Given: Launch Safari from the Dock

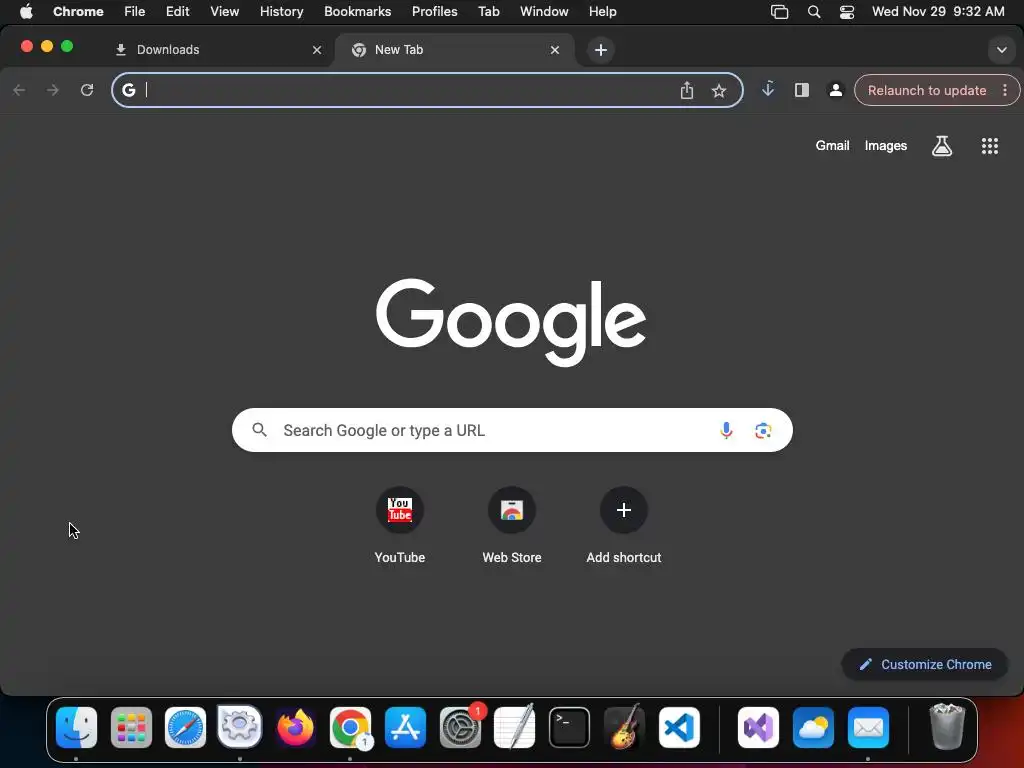Looking at the screenshot, I should coord(185,727).
